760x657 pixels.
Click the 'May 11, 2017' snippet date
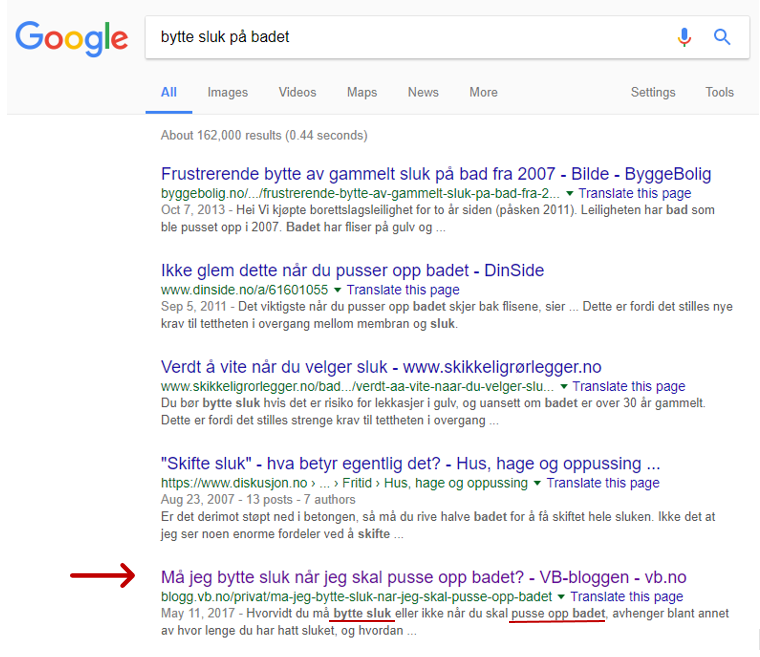[x=198, y=613]
